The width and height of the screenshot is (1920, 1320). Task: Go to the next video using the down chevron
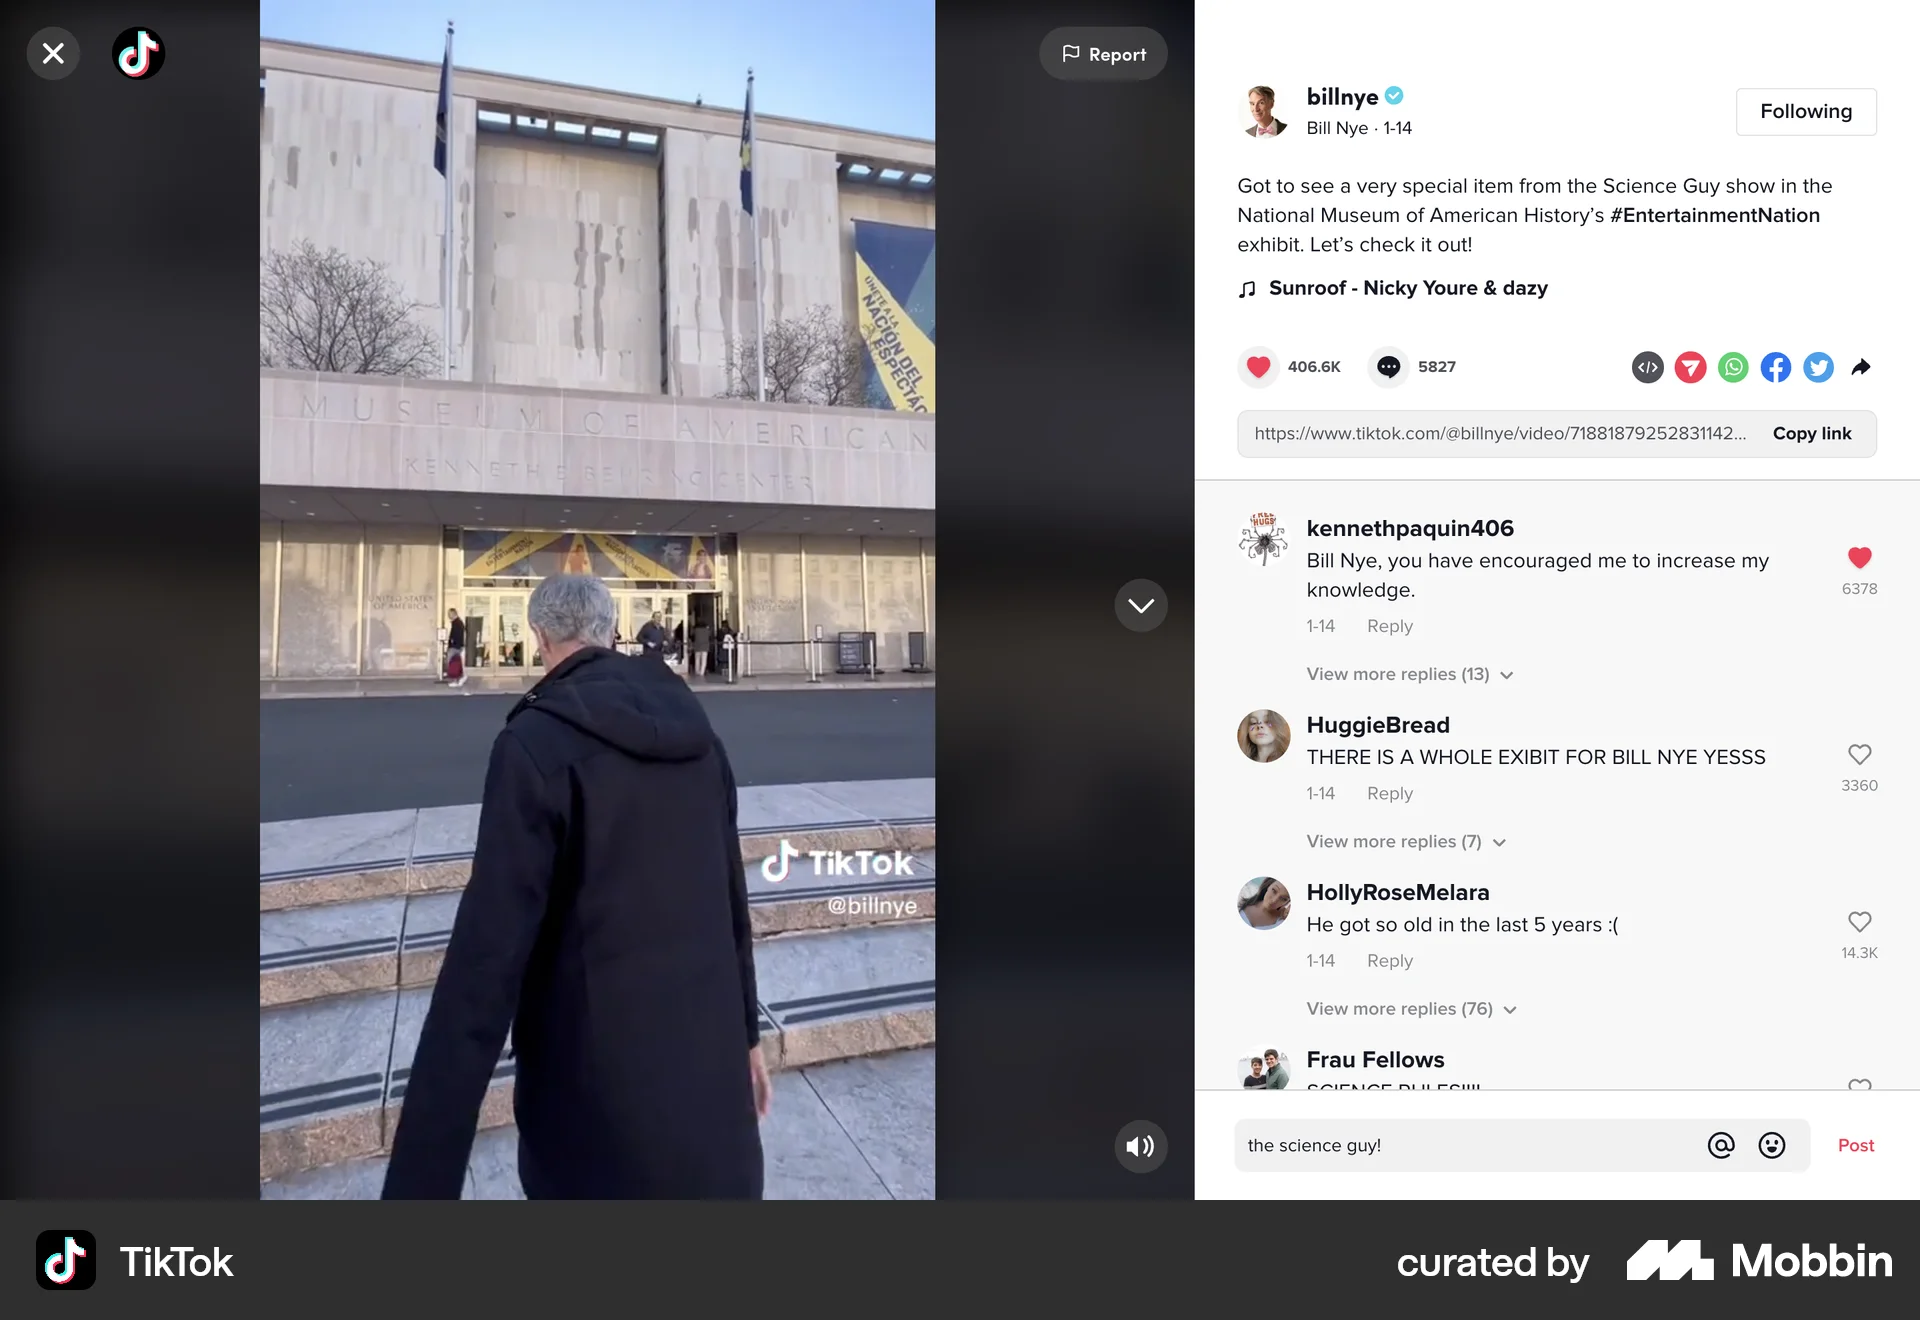[1140, 605]
